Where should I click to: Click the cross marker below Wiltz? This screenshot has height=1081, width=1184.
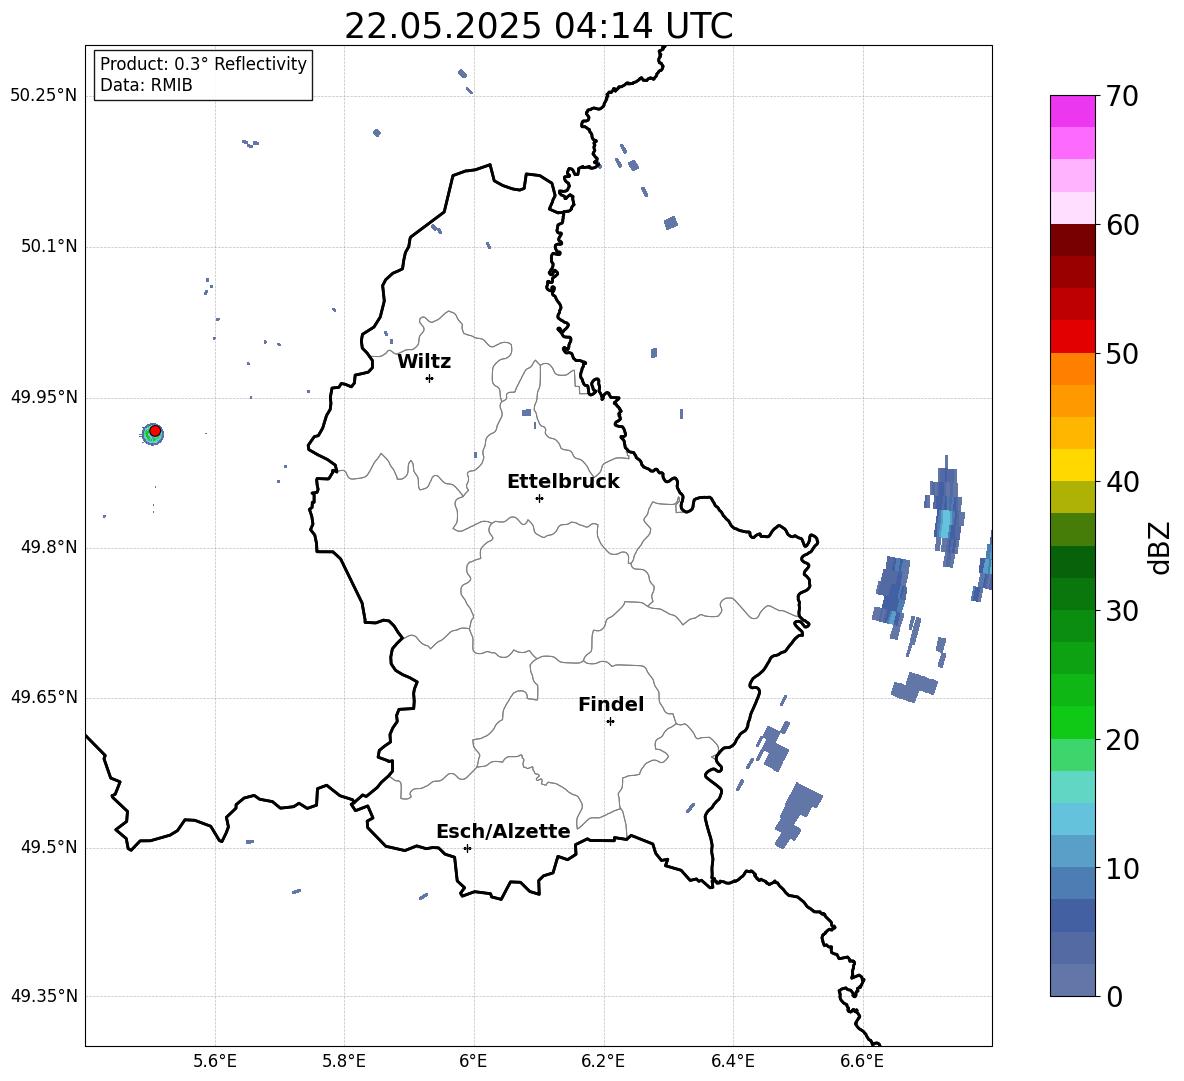click(x=430, y=378)
